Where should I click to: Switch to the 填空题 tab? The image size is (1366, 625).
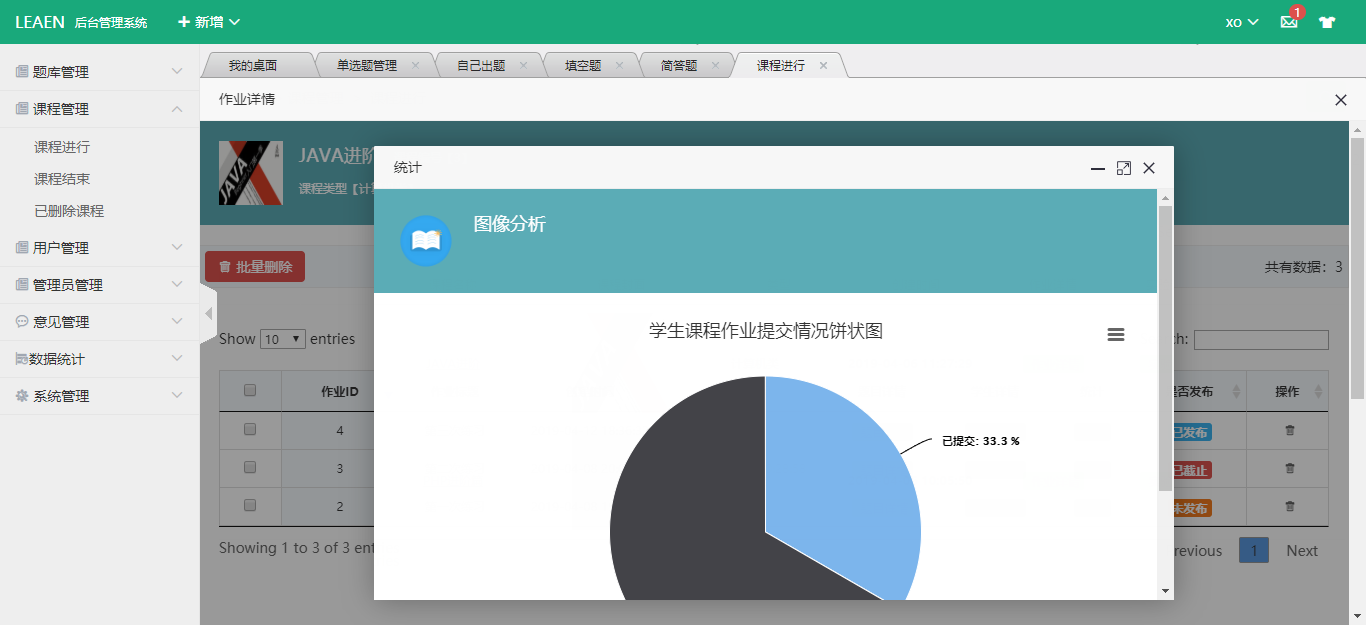point(583,65)
